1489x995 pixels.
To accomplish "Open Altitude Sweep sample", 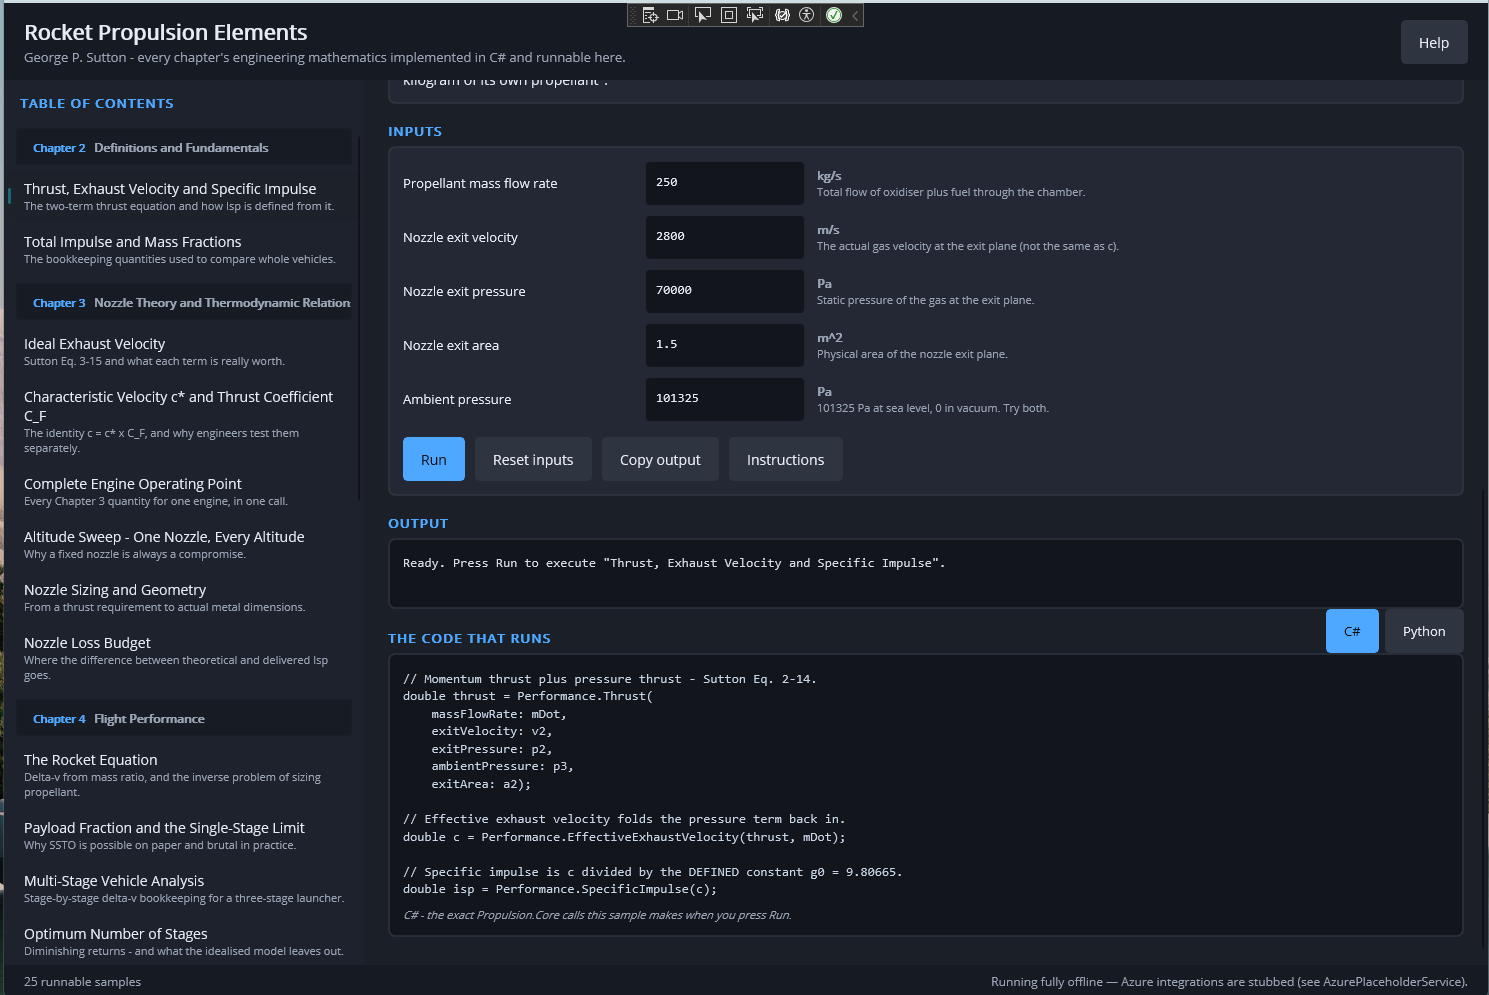I will click(x=184, y=544).
